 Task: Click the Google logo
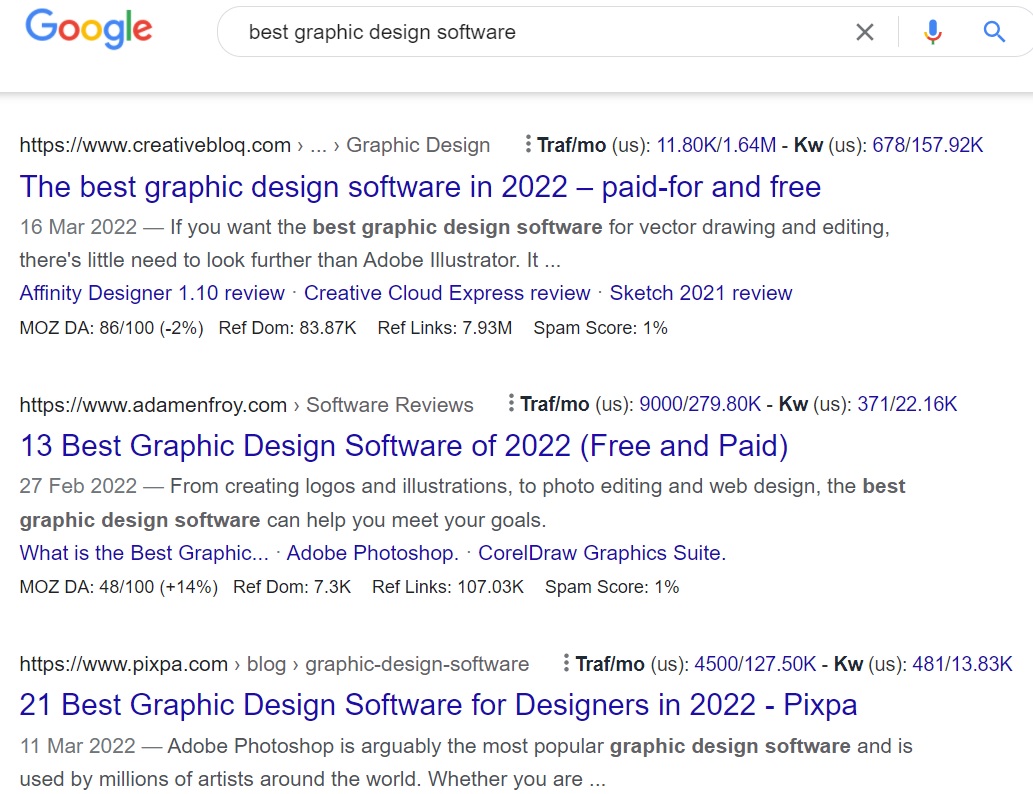click(89, 29)
